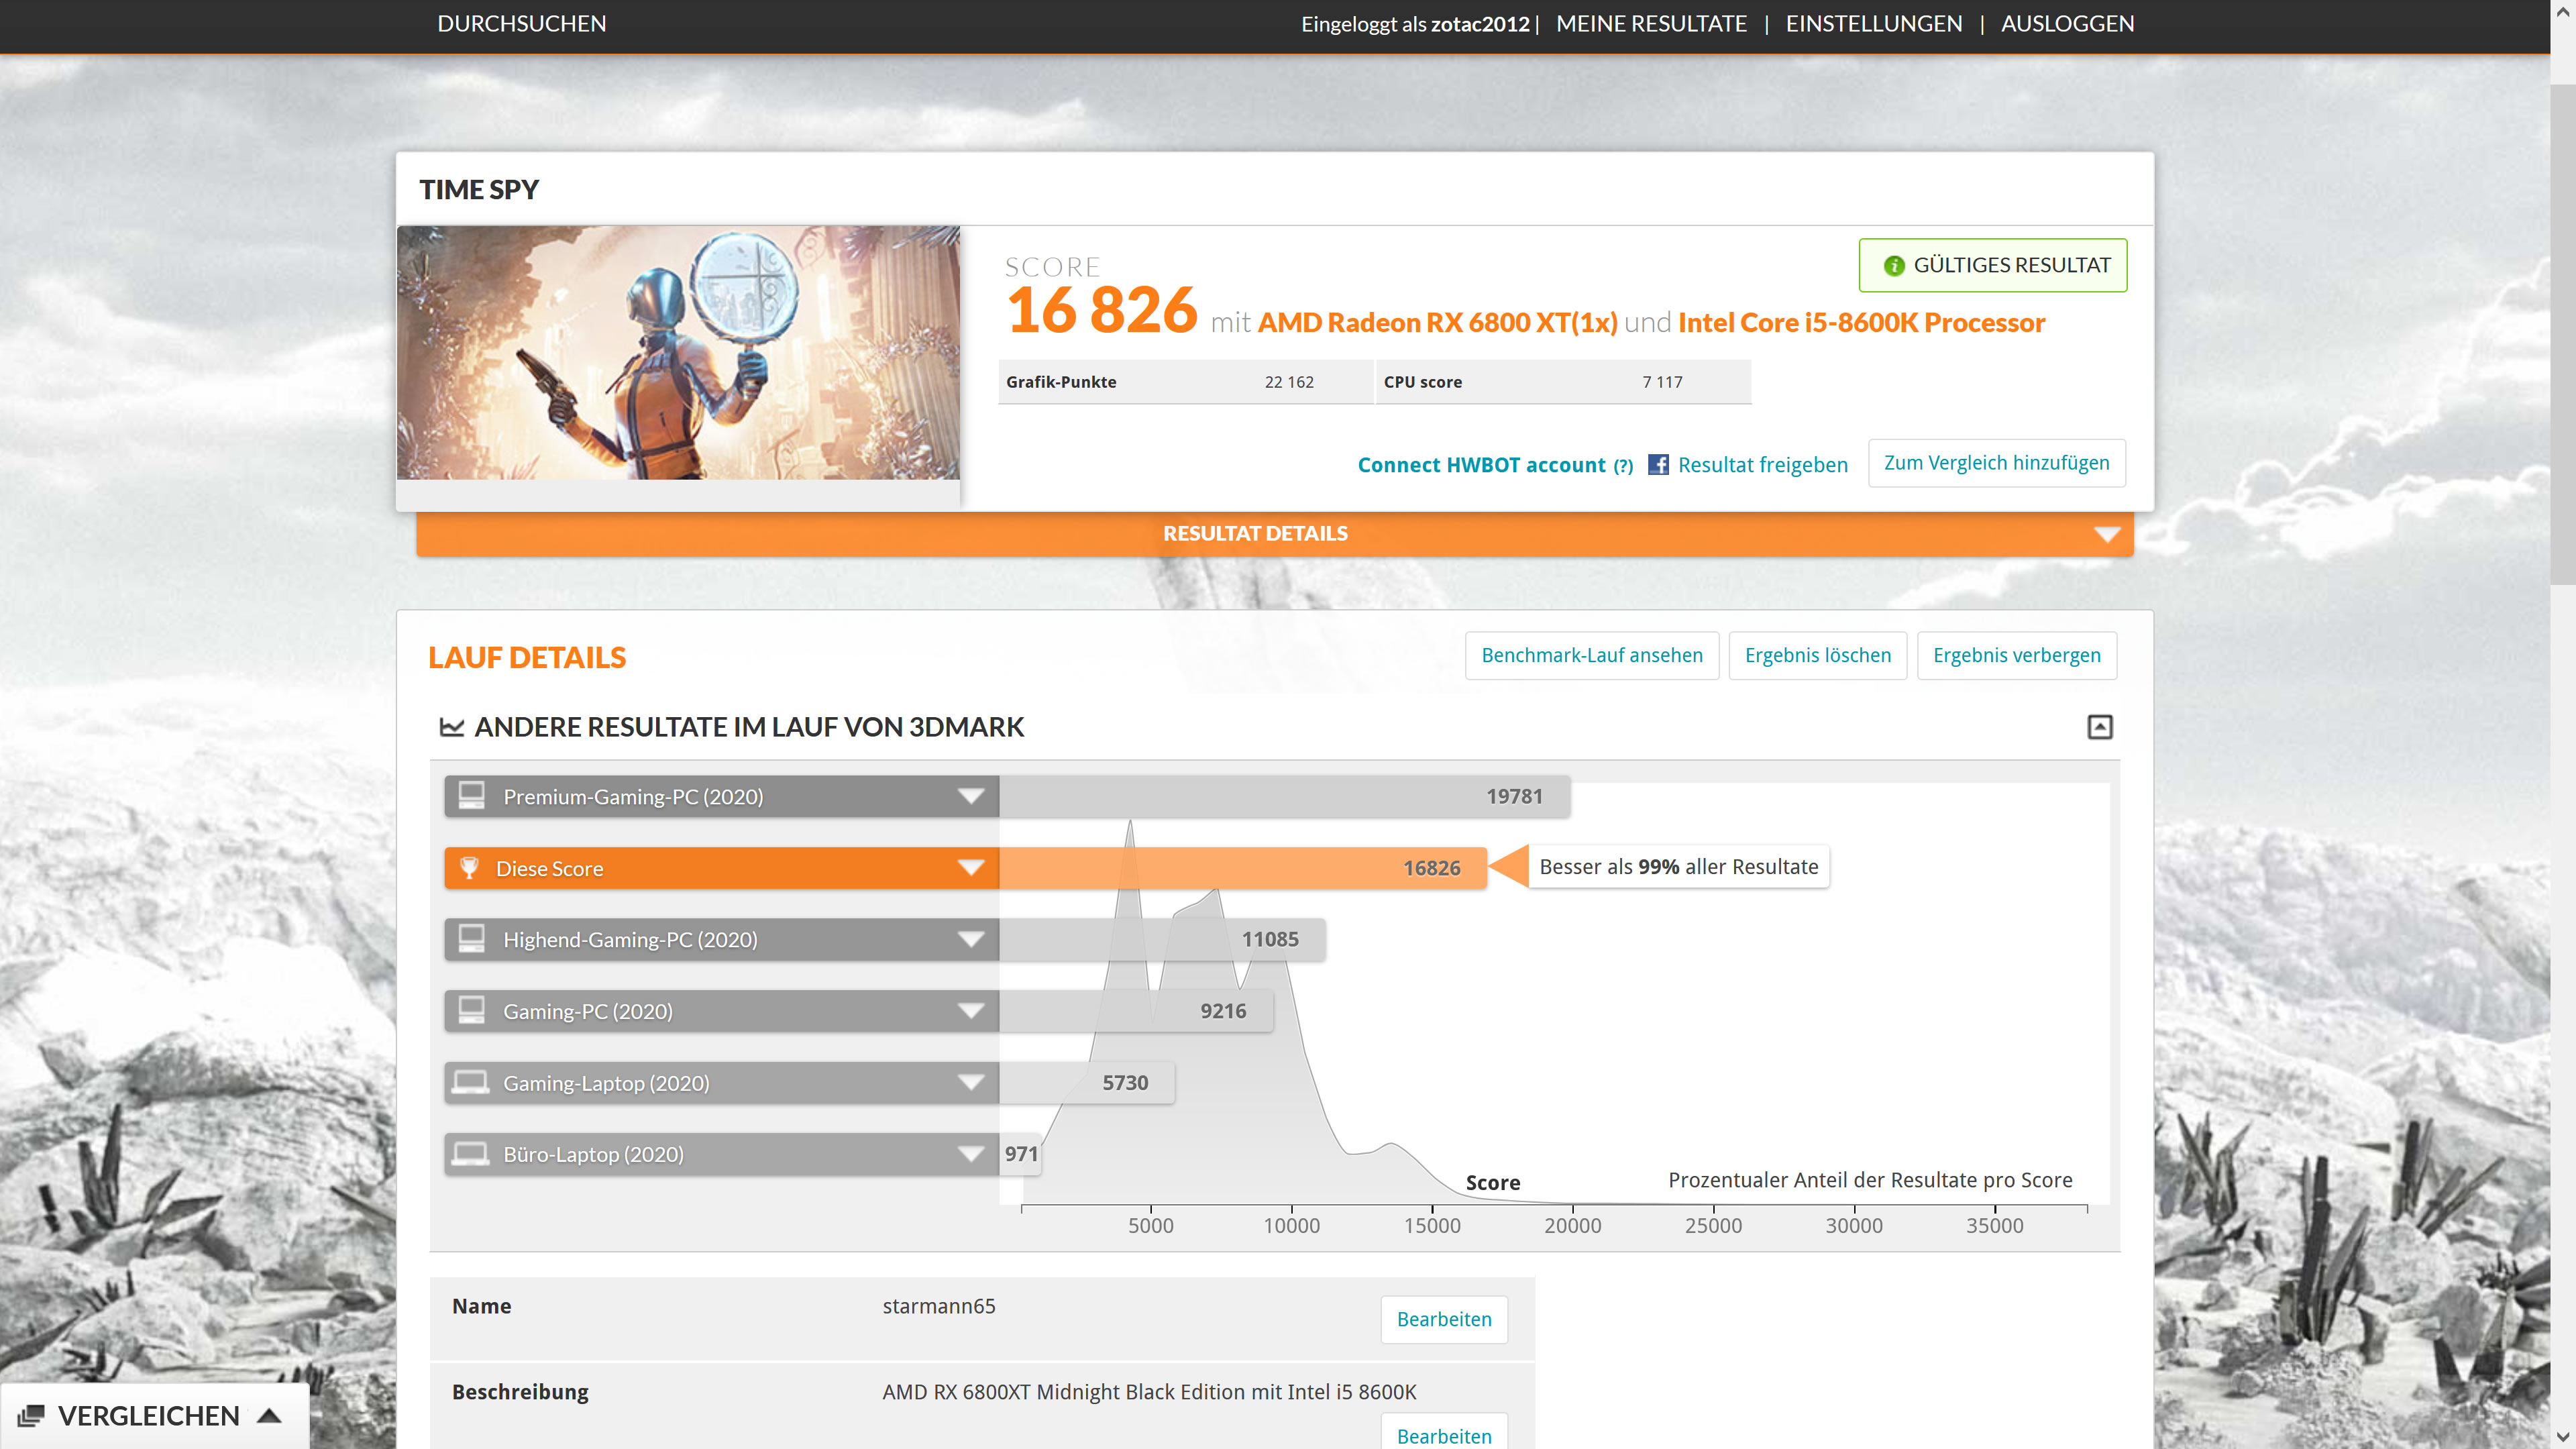Click the monitor icon for Highend-Gaming-PC (2020)

471,939
